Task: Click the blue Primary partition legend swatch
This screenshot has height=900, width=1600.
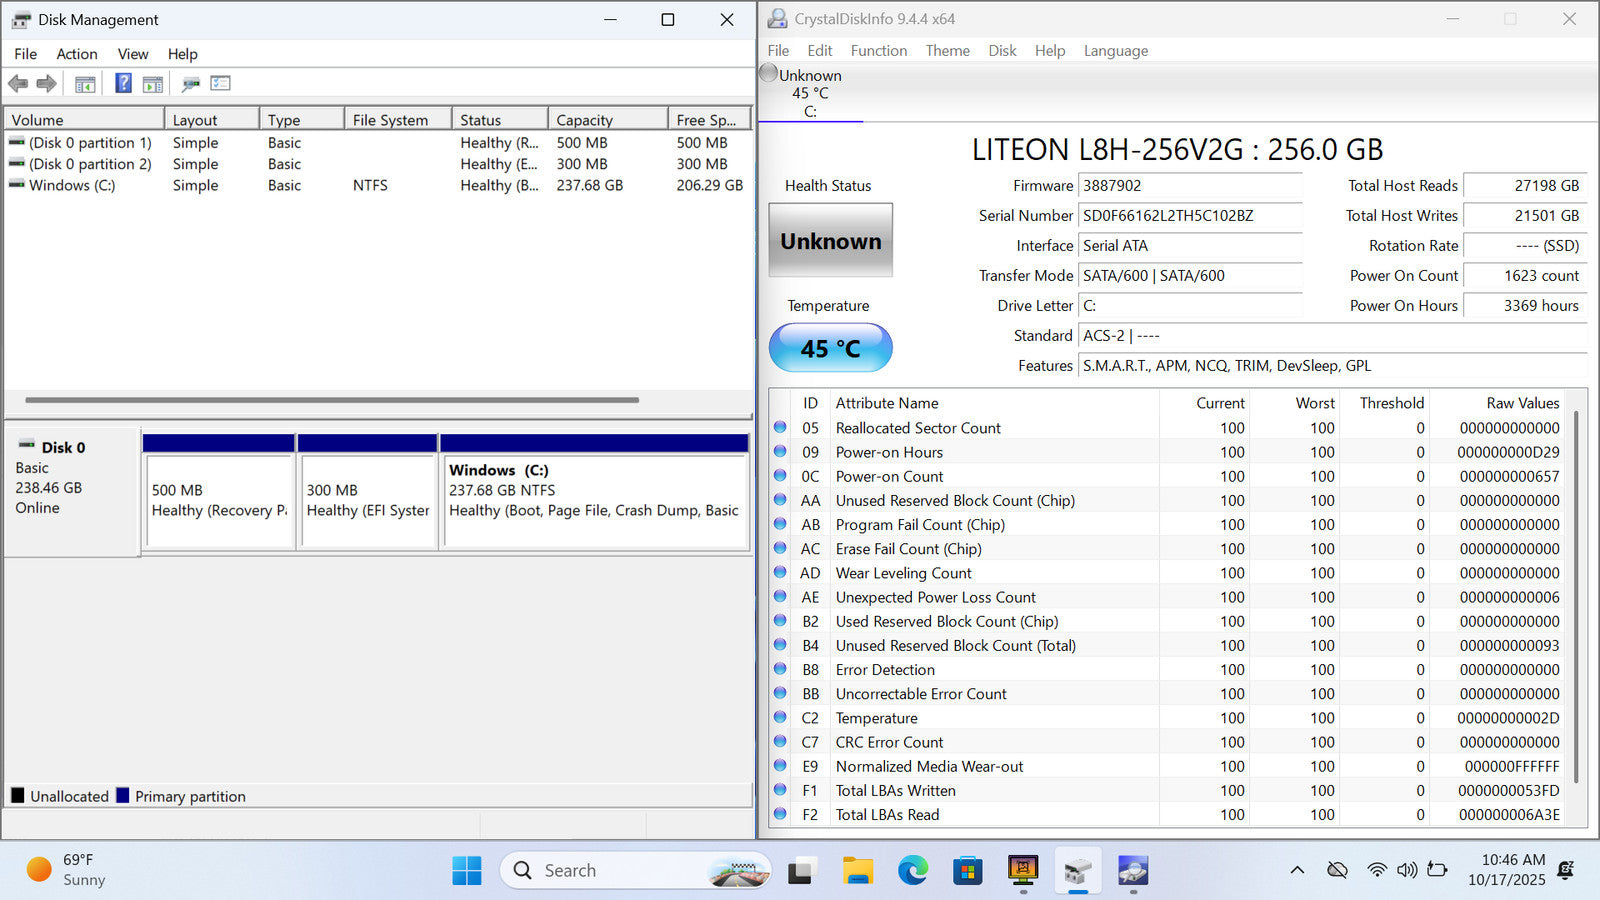Action: pyautogui.click(x=123, y=796)
